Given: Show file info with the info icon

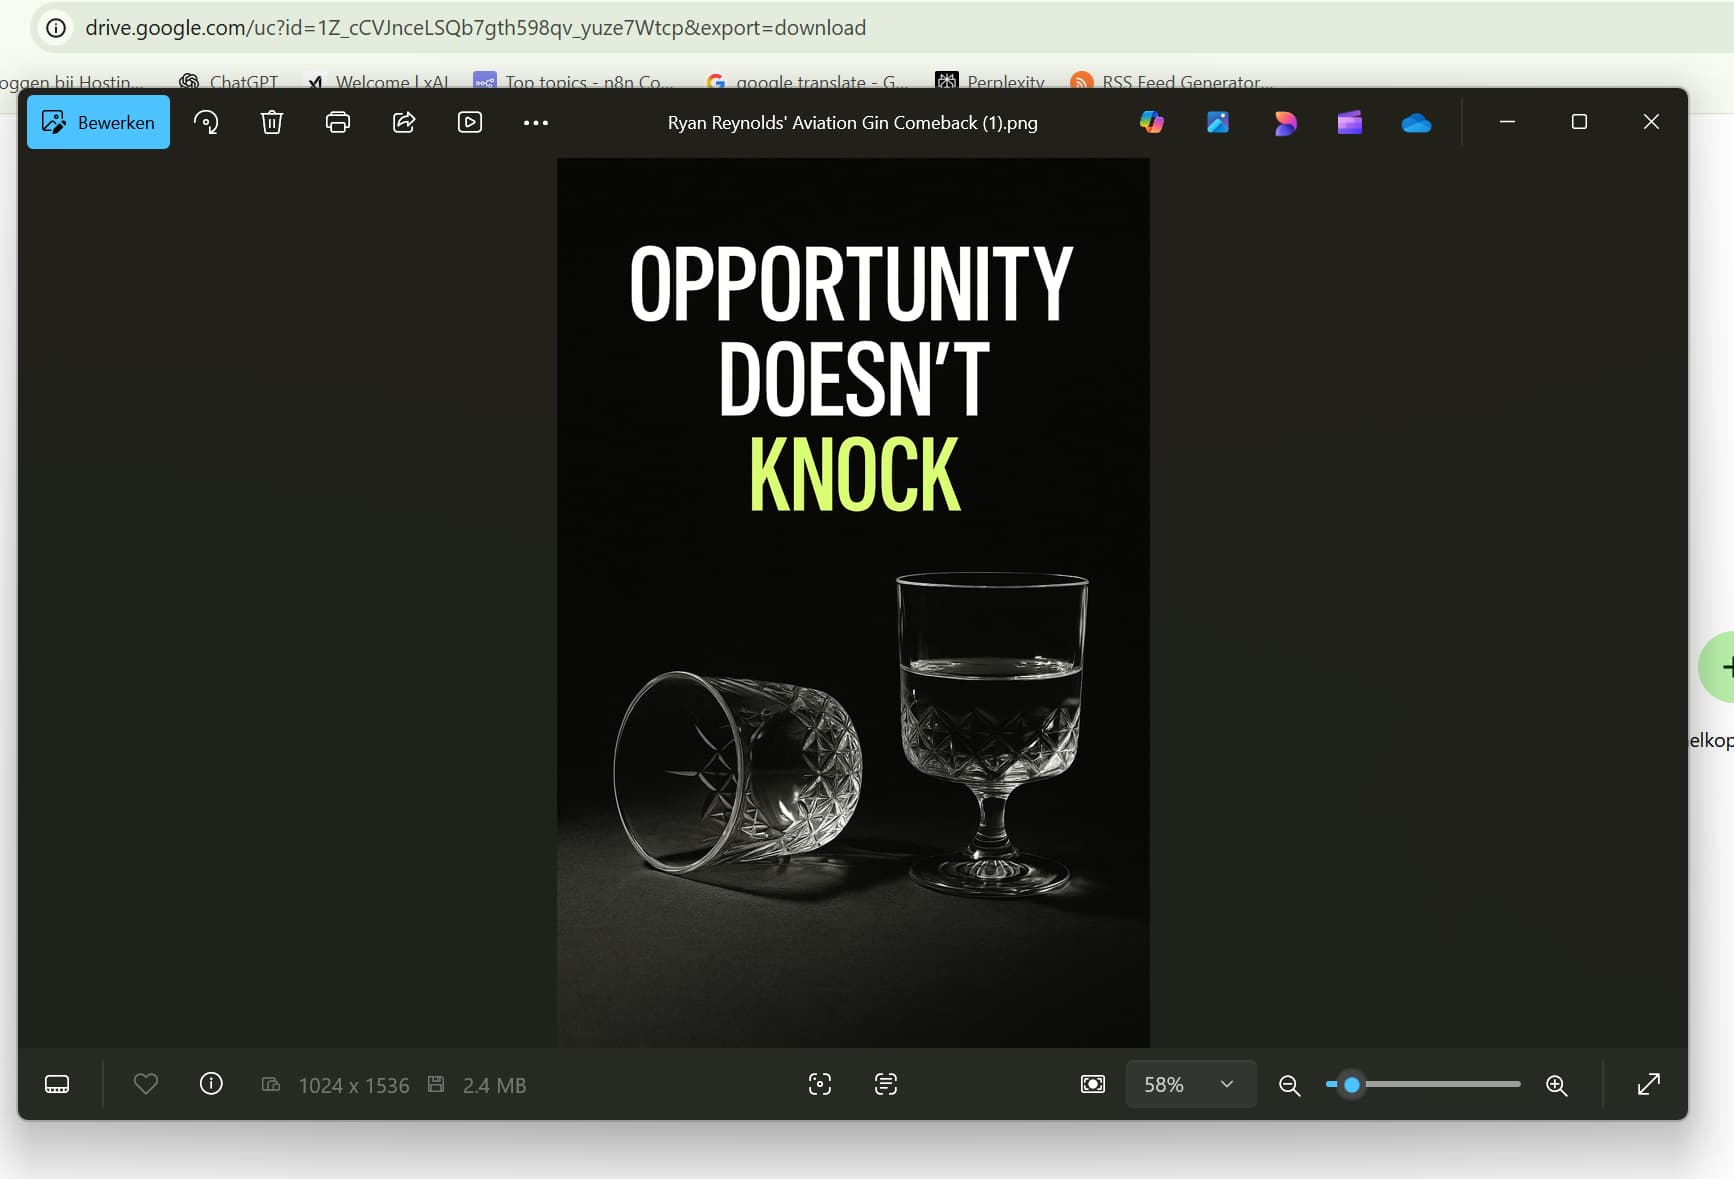Looking at the screenshot, I should point(211,1084).
